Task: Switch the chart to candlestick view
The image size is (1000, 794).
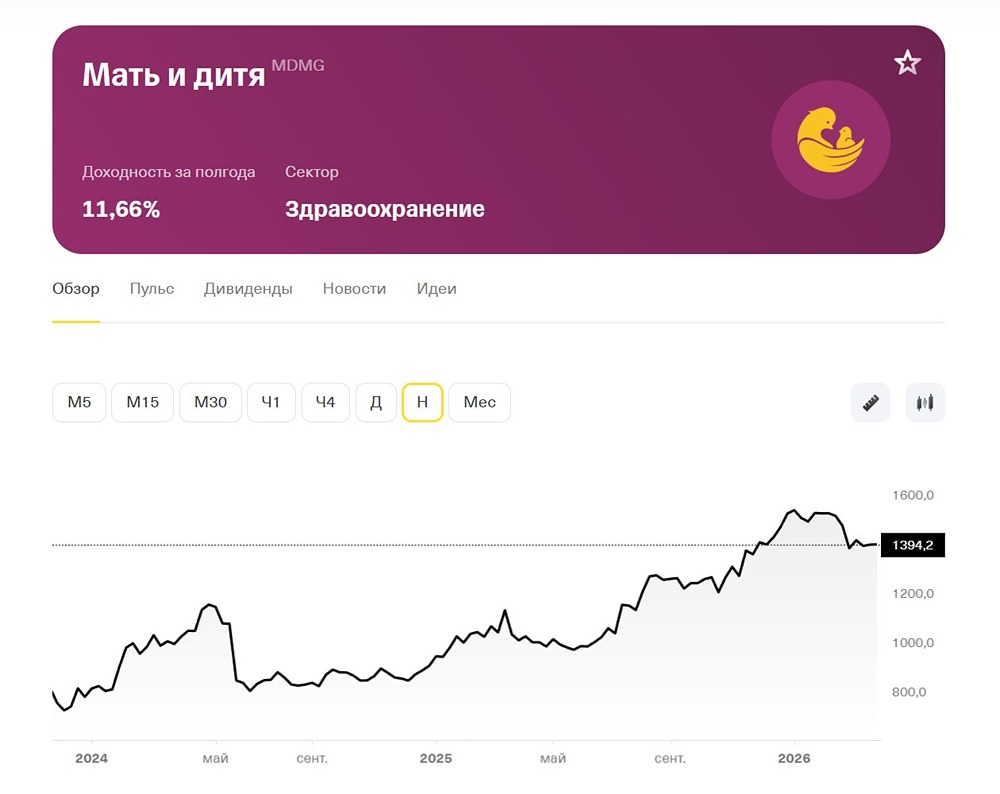Action: 924,402
